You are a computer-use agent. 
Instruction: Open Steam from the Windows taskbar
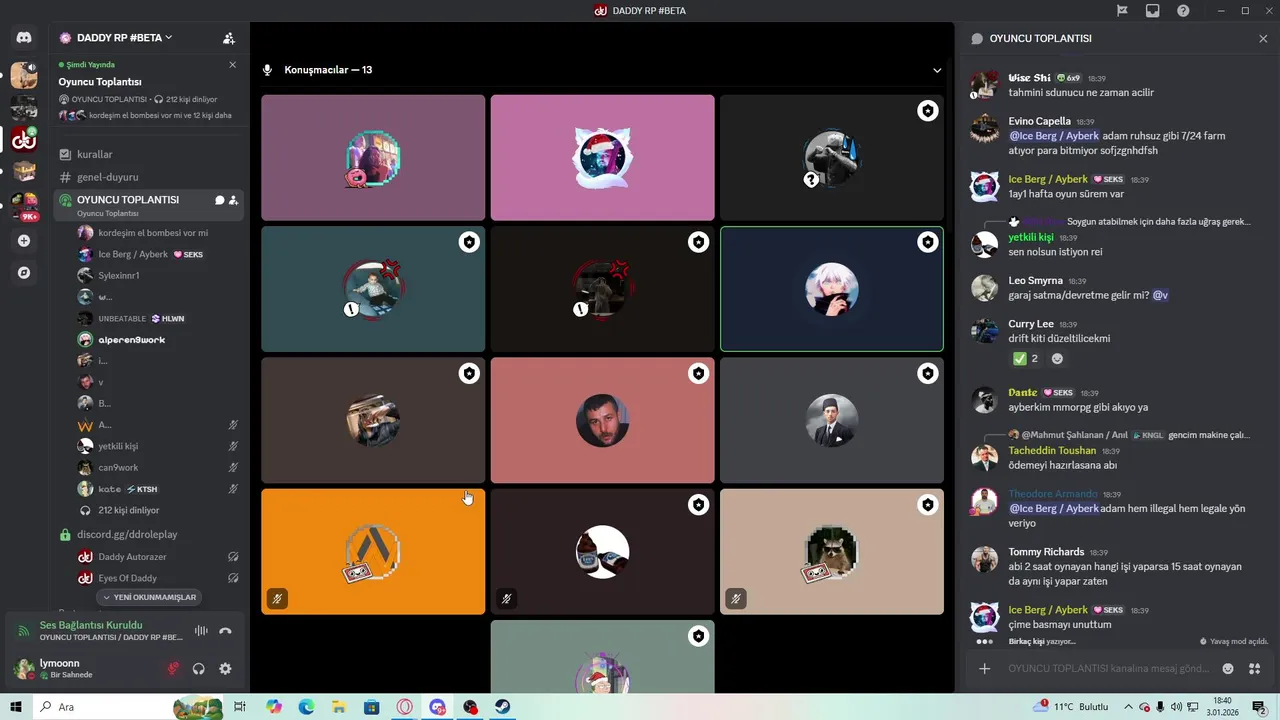coord(503,707)
